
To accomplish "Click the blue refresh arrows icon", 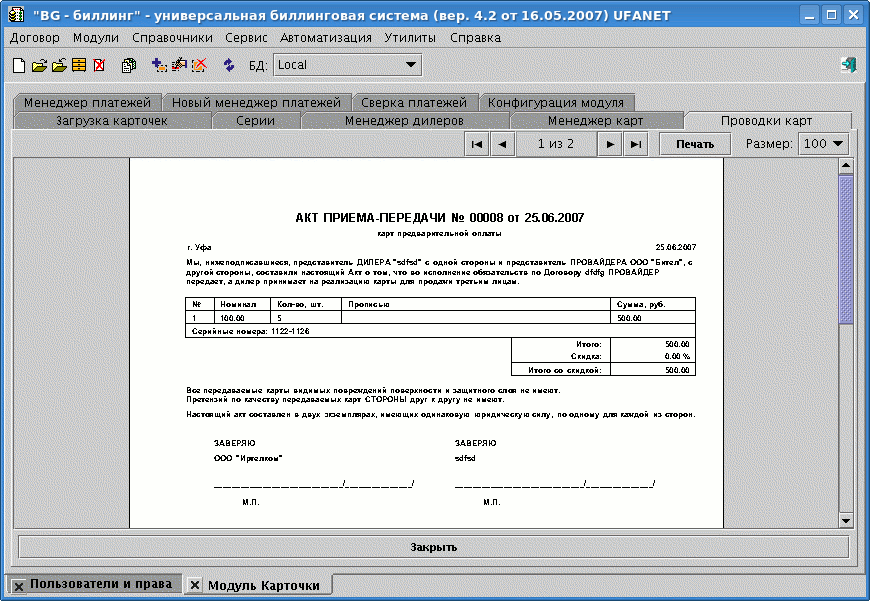I will [x=229, y=65].
